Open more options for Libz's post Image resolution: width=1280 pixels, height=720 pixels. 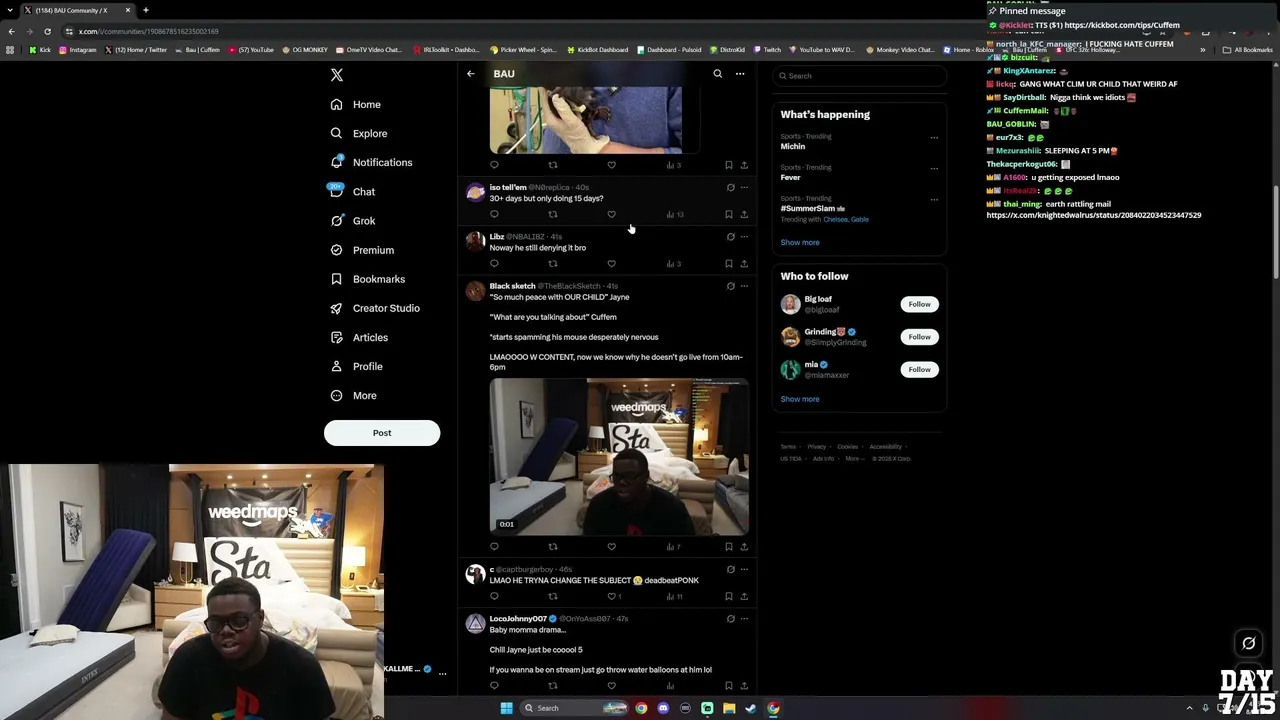click(x=744, y=237)
